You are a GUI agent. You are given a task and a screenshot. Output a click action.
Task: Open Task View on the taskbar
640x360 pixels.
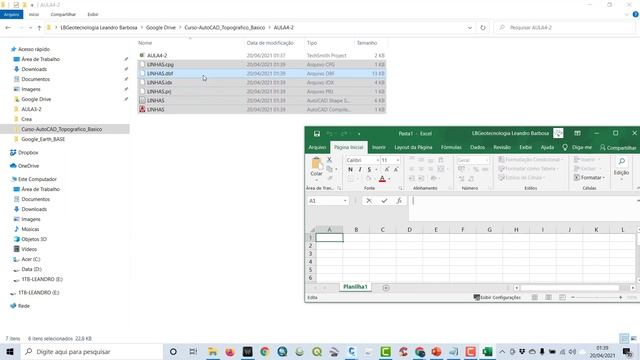[x=193, y=351]
